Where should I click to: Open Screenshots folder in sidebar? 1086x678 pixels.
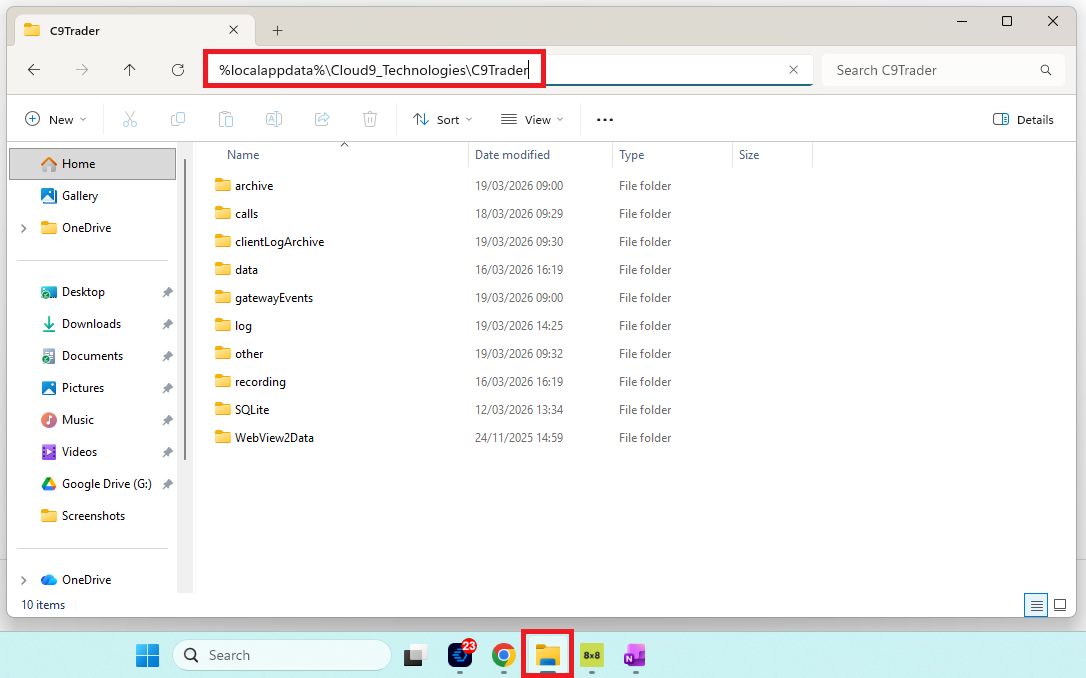tap(93, 516)
